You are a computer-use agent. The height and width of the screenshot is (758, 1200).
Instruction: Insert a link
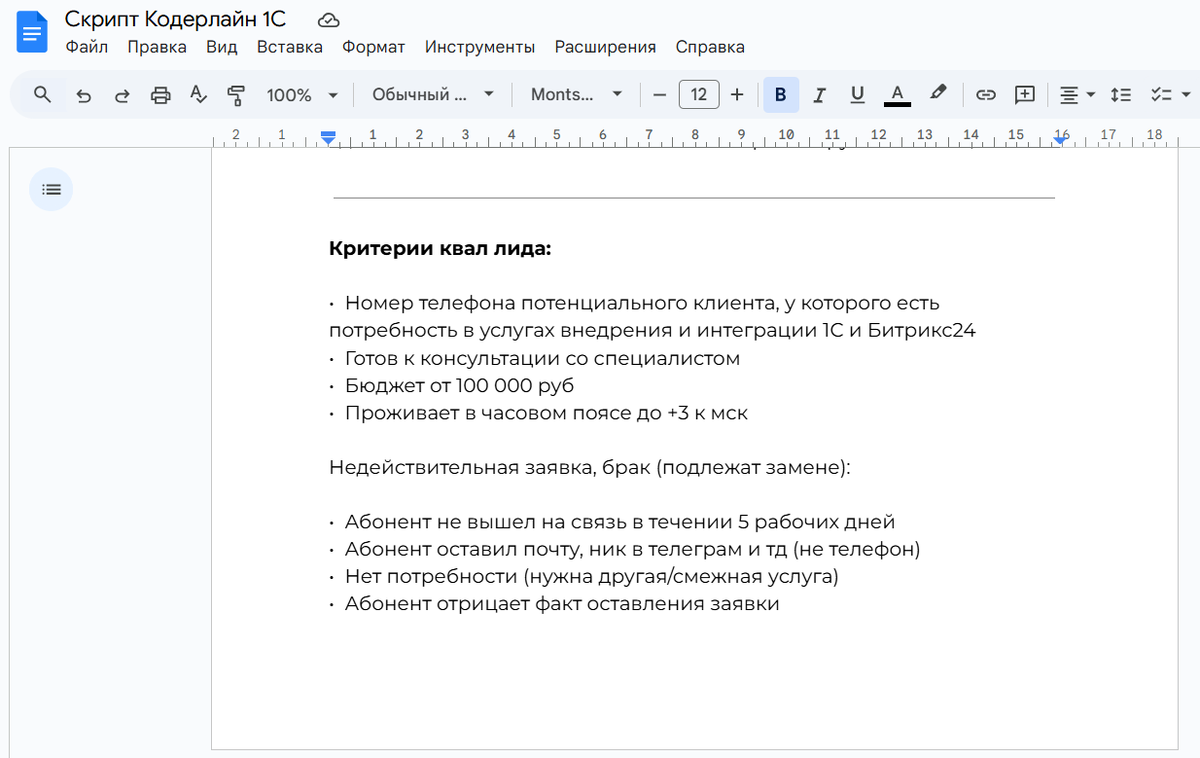click(x=985, y=94)
